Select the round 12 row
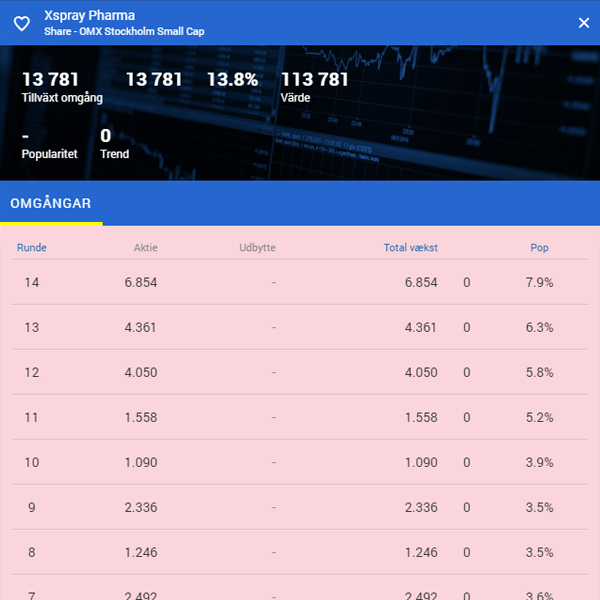Image resolution: width=600 pixels, height=600 pixels. point(300,373)
